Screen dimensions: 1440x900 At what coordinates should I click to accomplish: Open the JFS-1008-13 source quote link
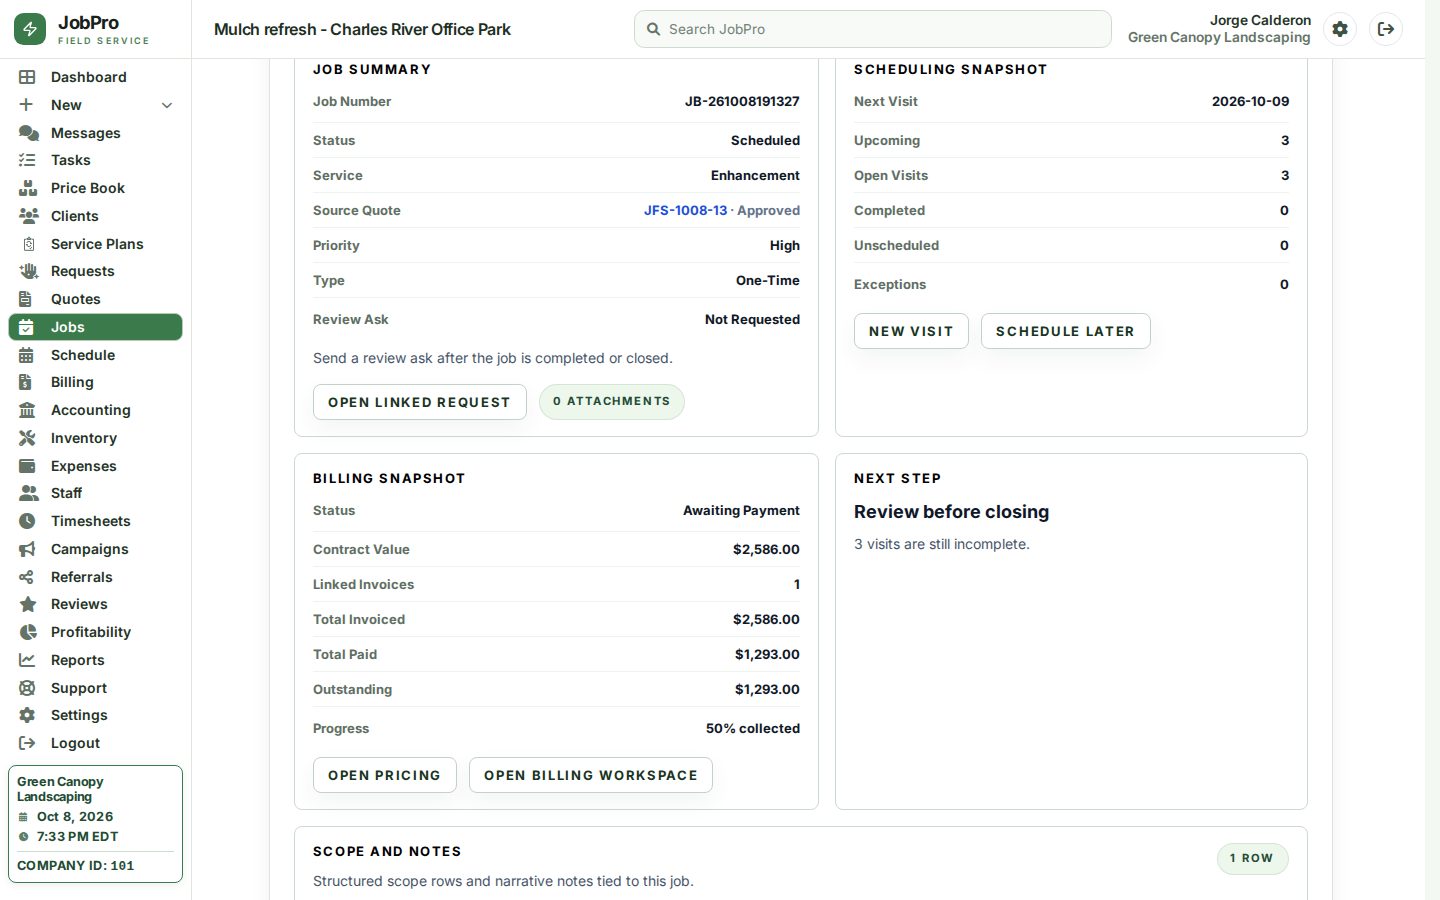[685, 210]
